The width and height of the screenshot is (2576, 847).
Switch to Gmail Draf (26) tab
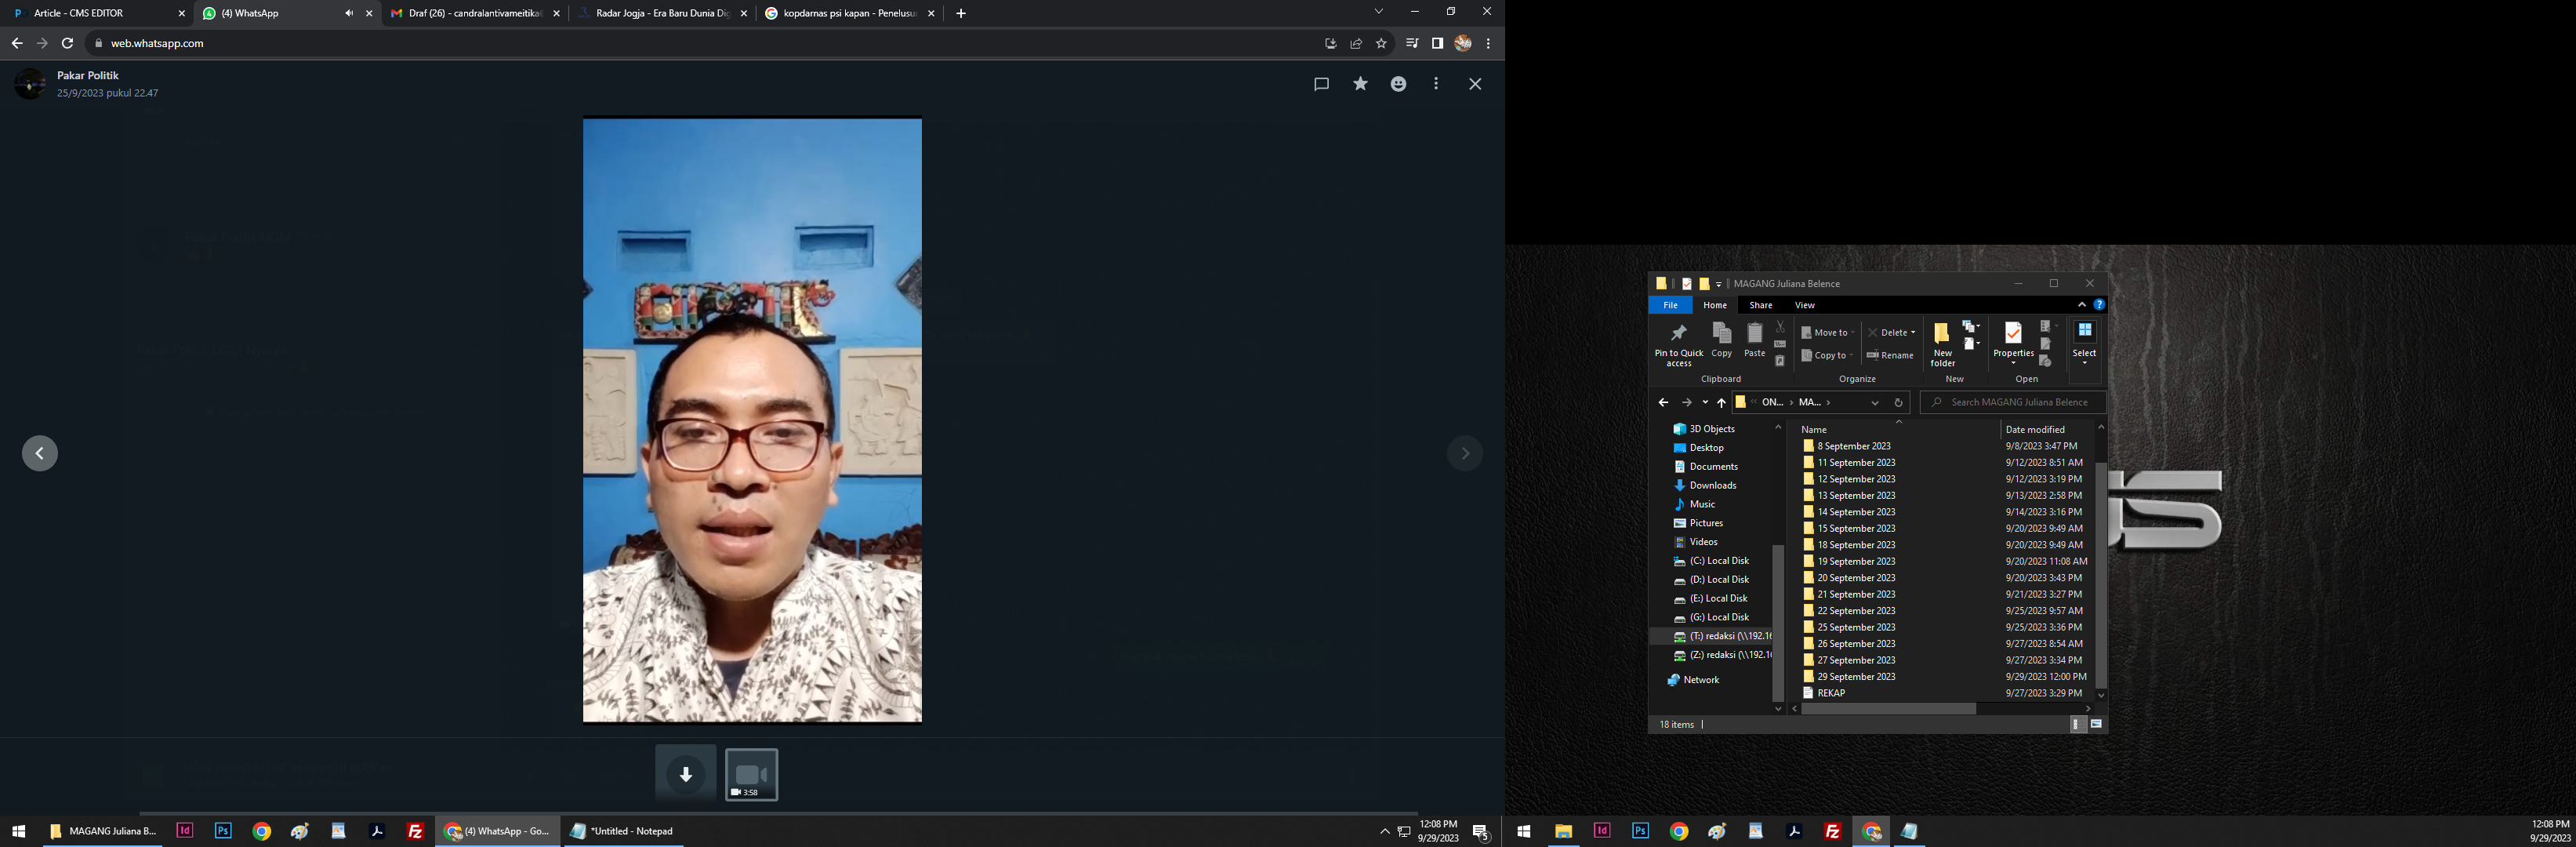pyautogui.click(x=475, y=13)
